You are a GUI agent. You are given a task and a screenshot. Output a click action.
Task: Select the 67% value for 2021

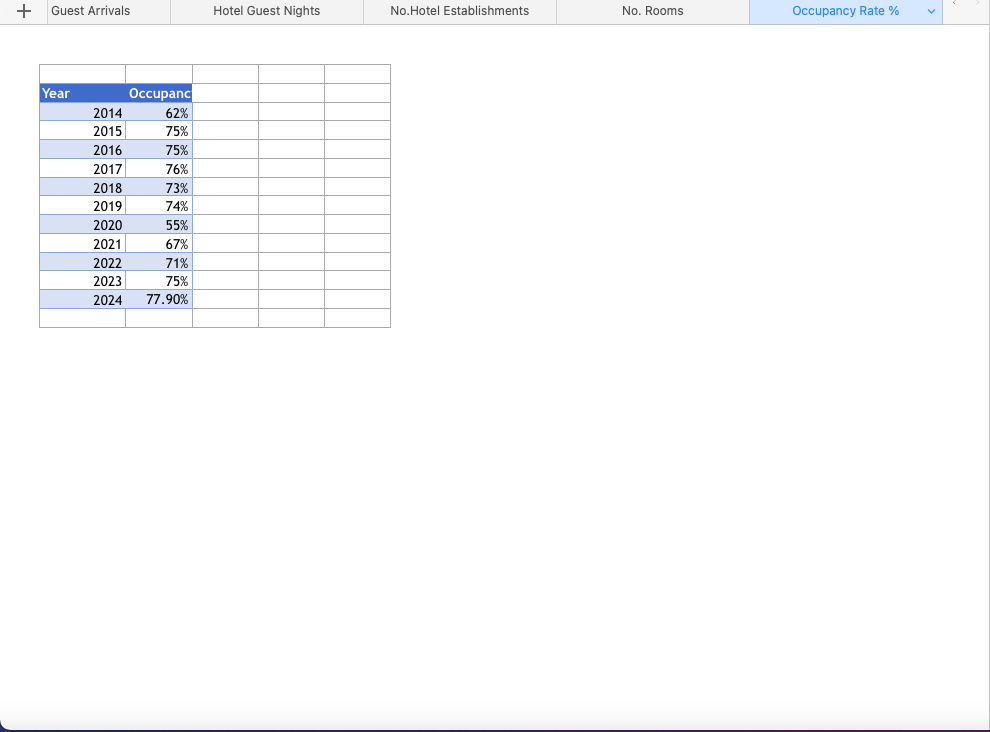pyautogui.click(x=159, y=244)
